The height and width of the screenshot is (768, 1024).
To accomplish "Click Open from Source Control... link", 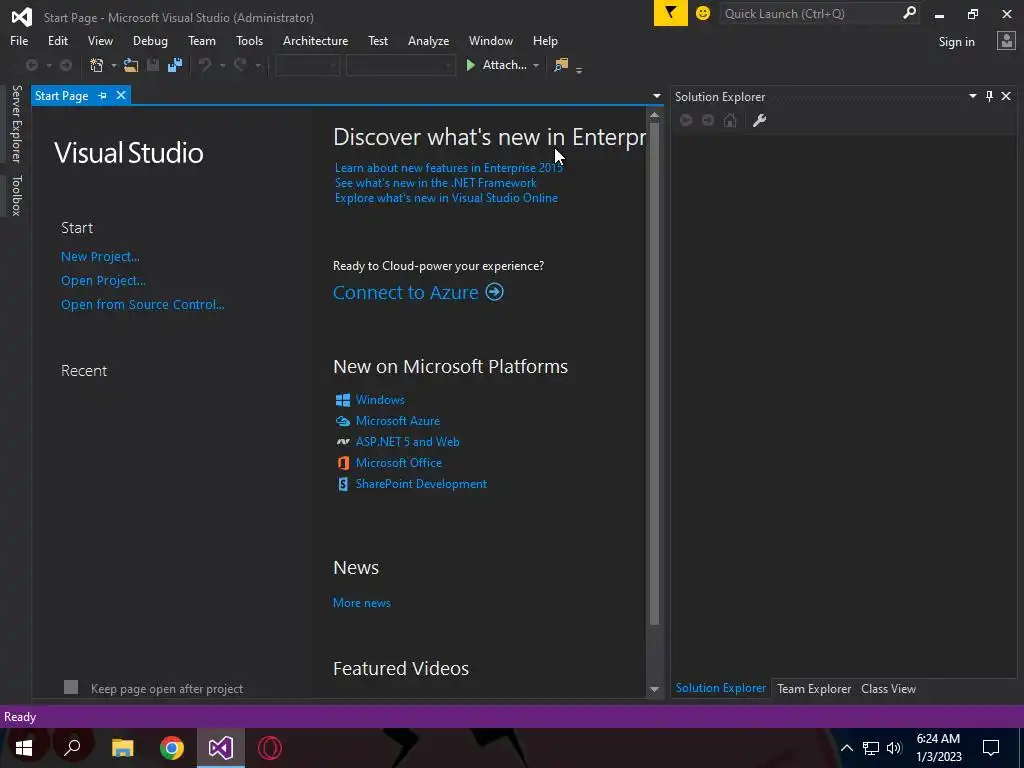I will coord(142,304).
